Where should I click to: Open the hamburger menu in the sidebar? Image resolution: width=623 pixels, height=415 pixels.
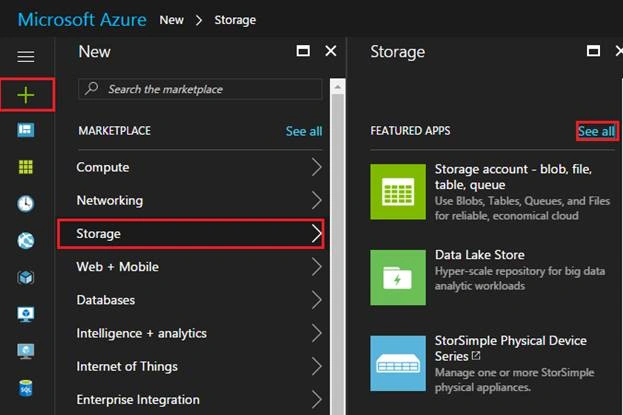(26, 56)
